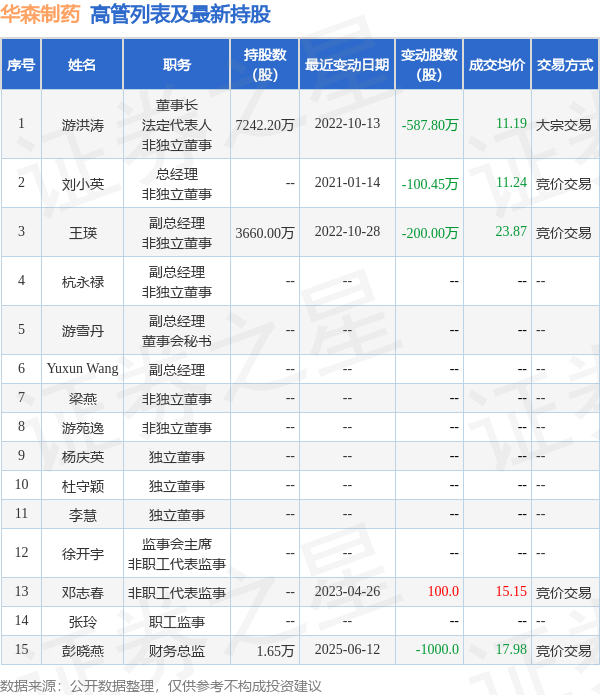Click row number 10

click(21, 484)
